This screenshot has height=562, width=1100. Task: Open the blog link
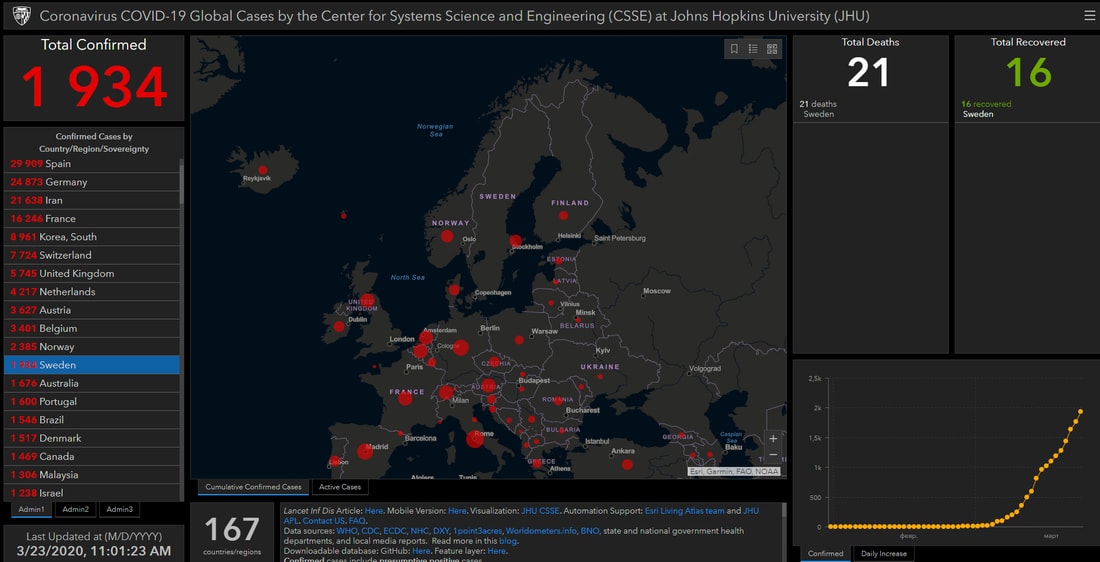508,542
